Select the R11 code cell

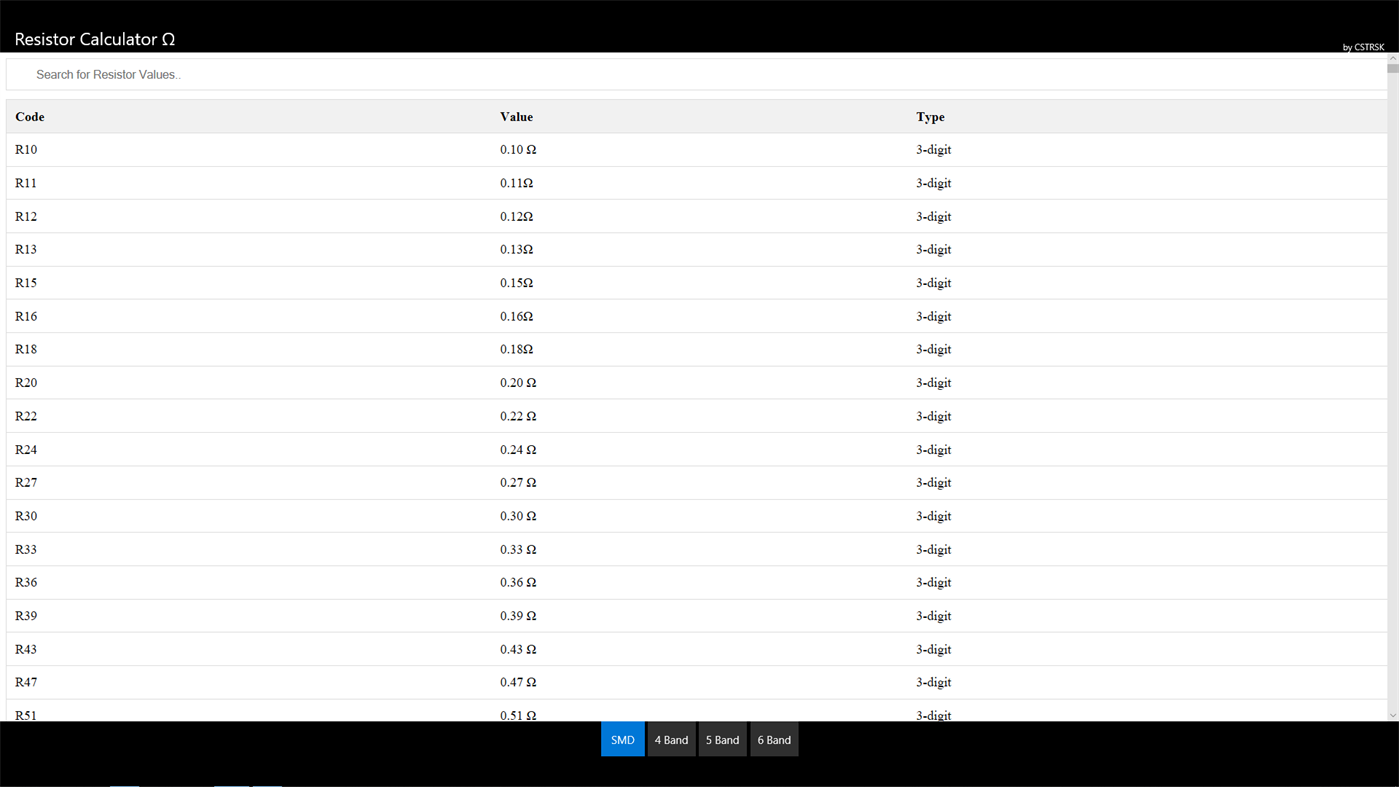(26, 183)
